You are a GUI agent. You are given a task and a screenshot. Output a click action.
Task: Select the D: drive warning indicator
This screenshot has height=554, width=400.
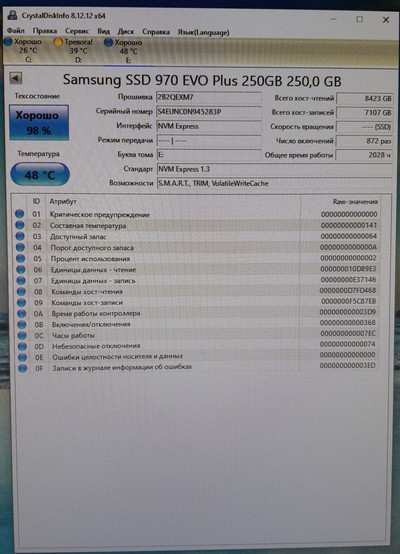(74, 51)
